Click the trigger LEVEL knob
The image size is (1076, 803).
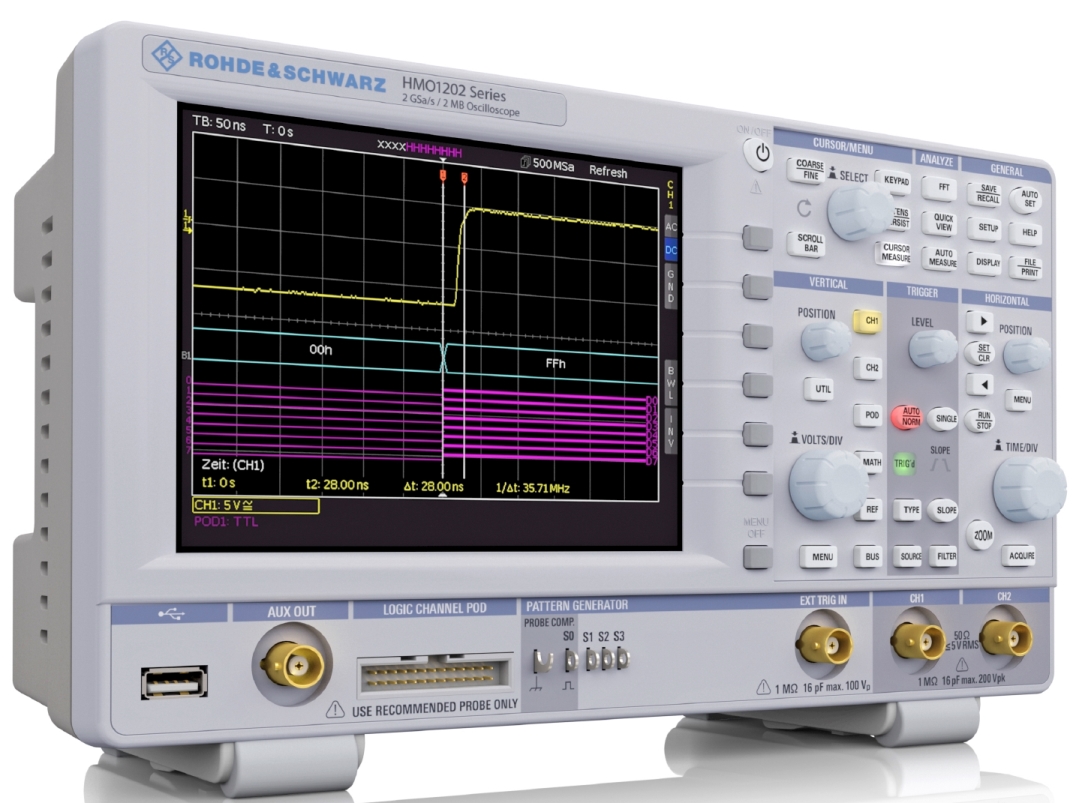click(932, 349)
